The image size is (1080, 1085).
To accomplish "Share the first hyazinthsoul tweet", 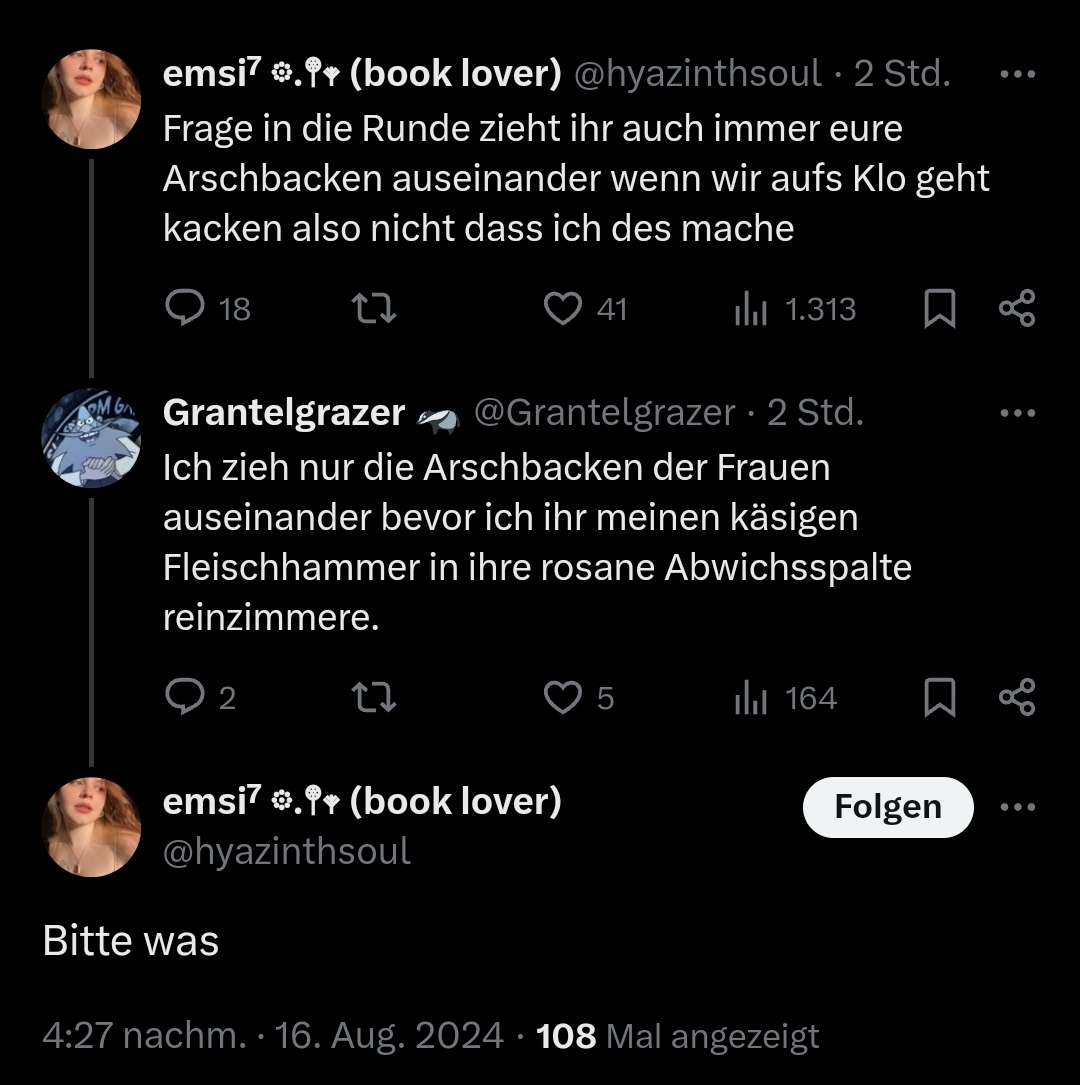I will (x=1017, y=309).
